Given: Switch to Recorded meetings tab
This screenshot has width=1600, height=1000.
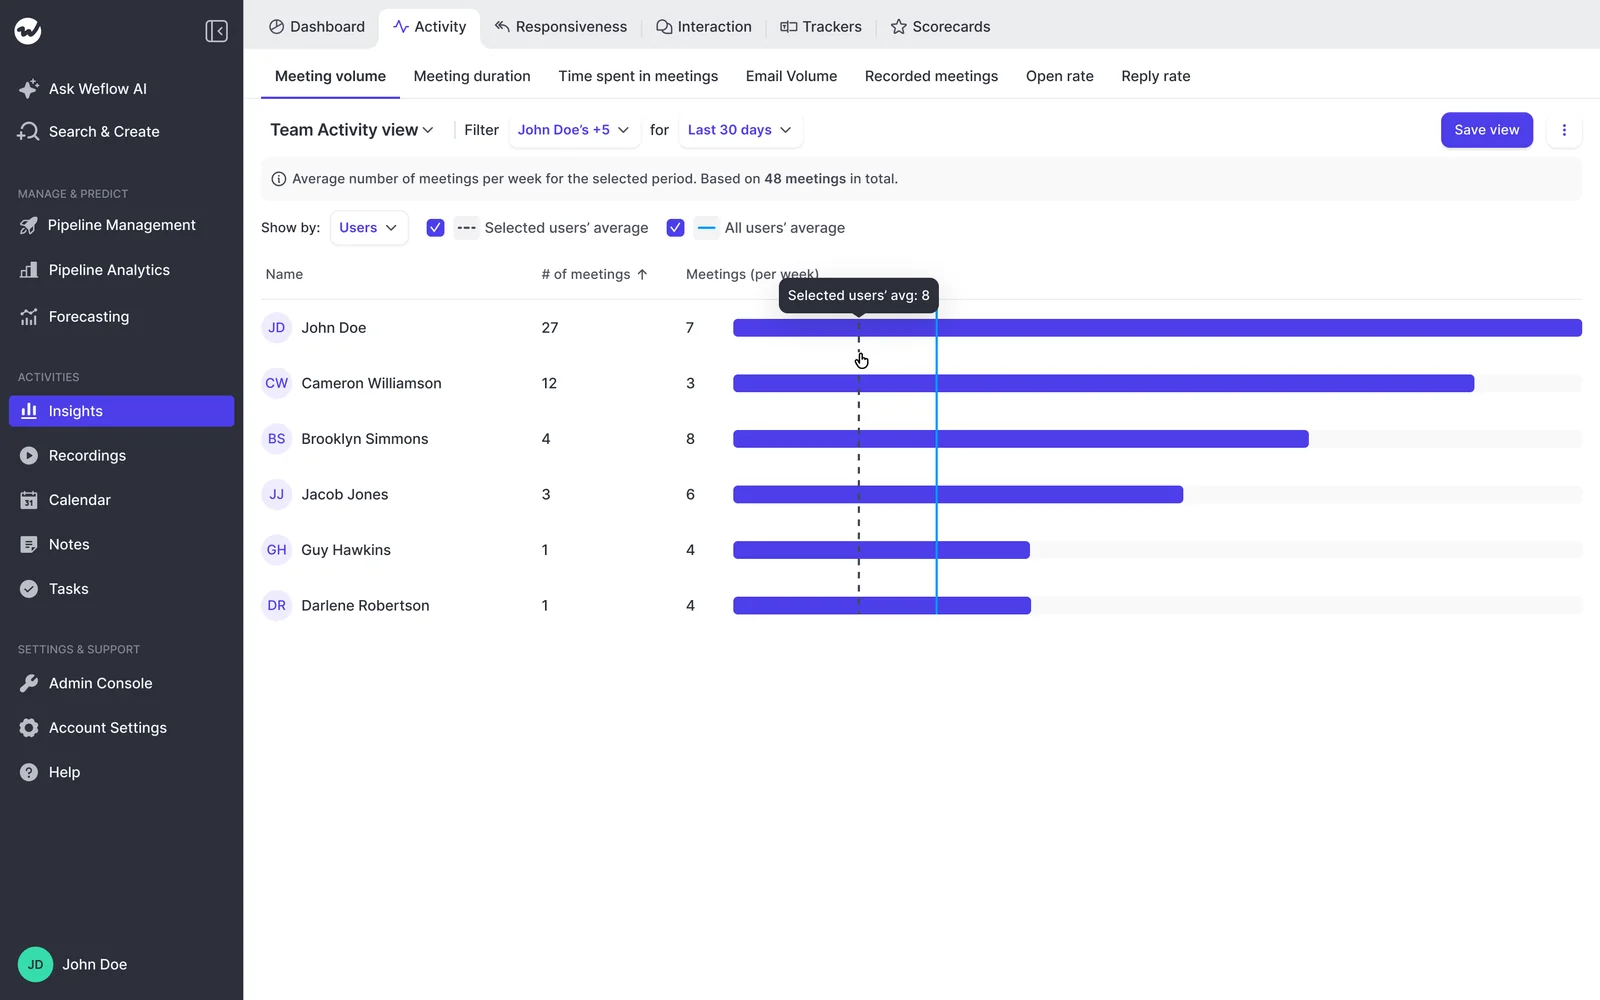Looking at the screenshot, I should point(931,76).
